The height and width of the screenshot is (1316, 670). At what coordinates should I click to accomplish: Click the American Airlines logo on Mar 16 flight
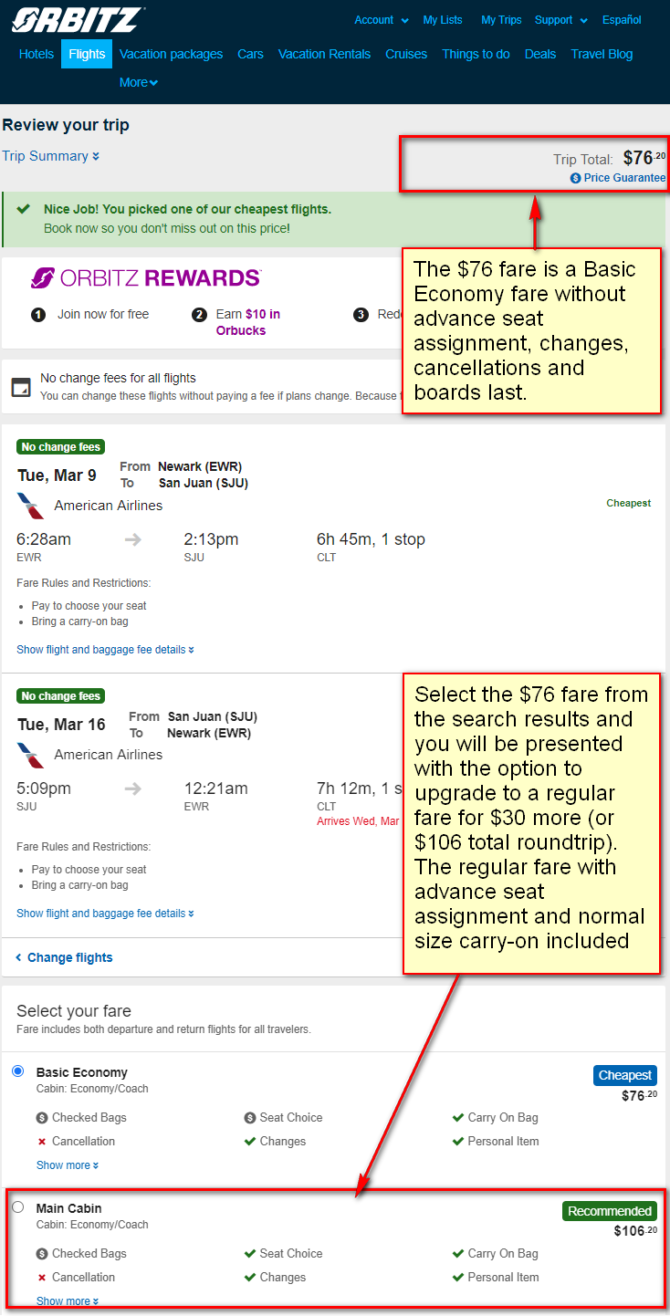pyautogui.click(x=31, y=755)
